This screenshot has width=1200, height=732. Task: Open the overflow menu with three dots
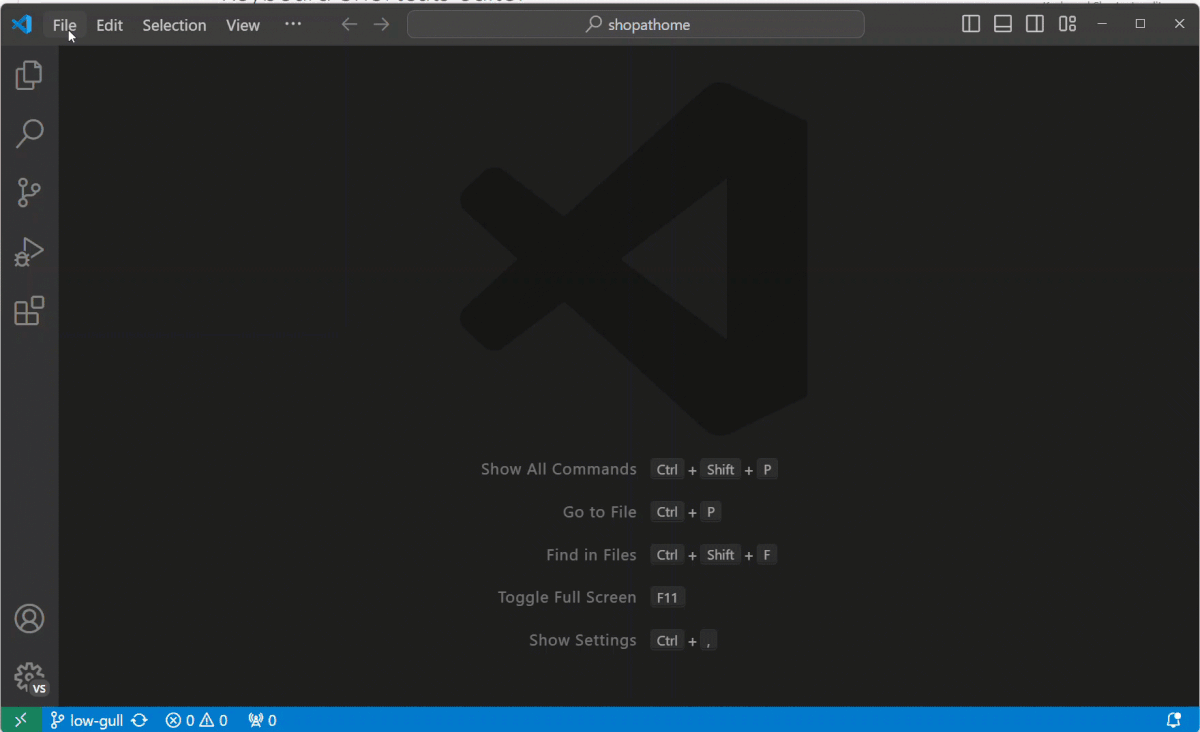tap(293, 24)
